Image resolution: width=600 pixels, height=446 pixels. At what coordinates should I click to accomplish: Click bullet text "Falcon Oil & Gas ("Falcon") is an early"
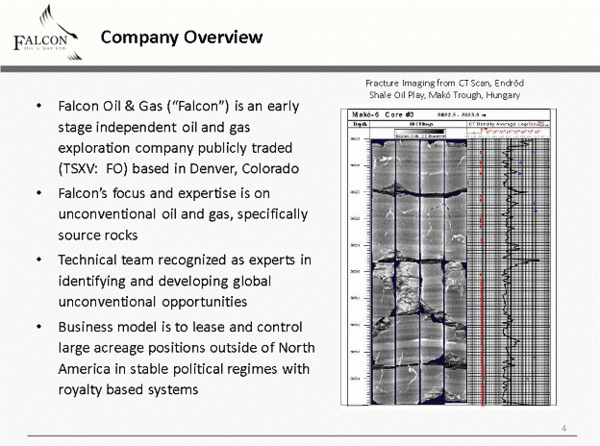(x=178, y=106)
